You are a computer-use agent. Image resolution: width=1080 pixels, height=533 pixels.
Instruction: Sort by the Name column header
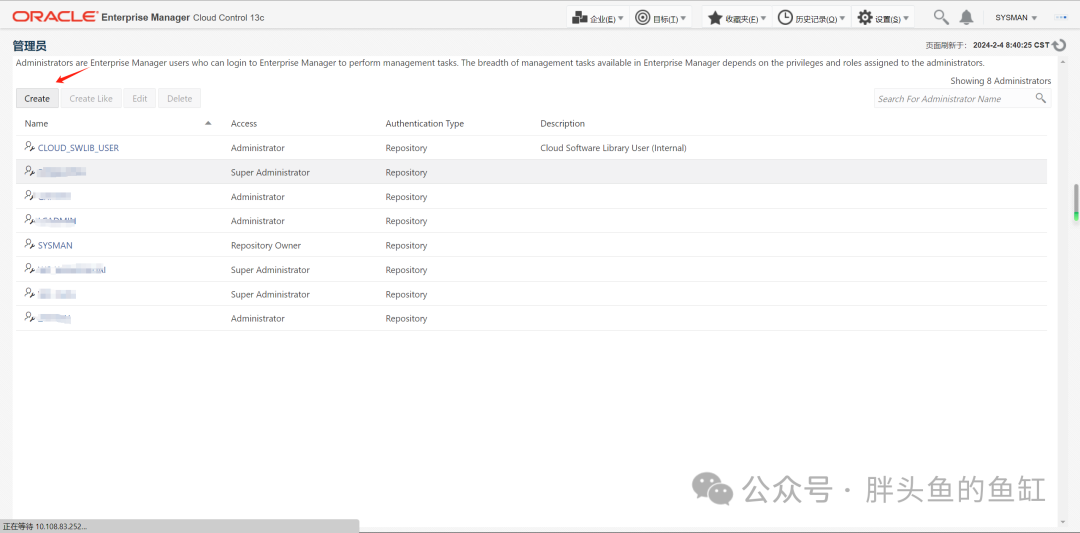pos(37,123)
